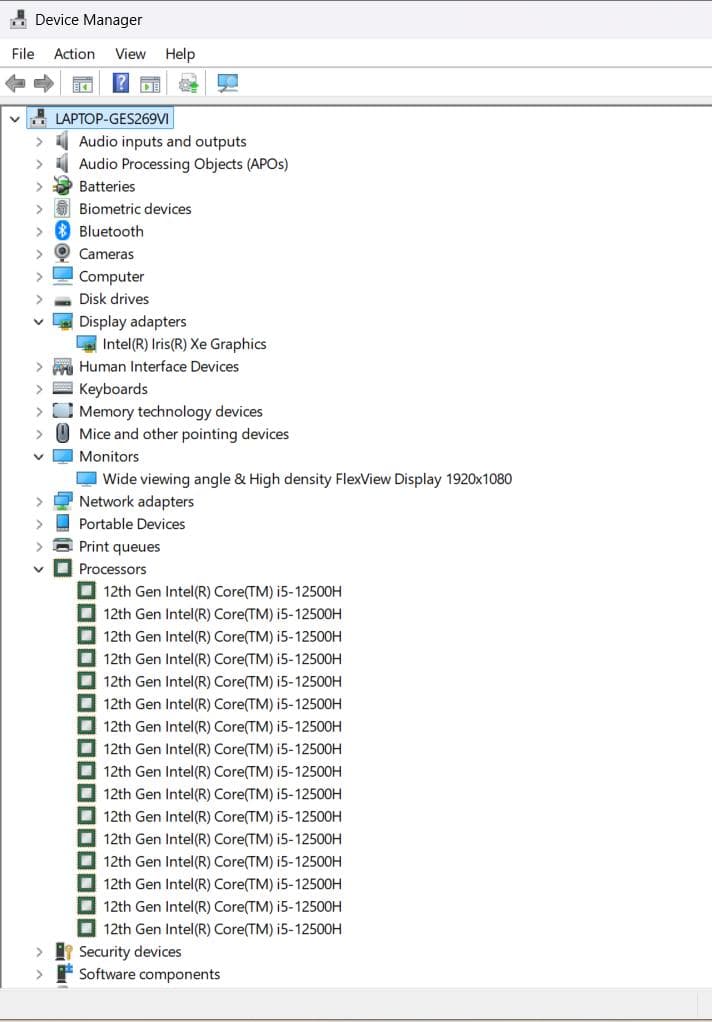Screen dimensions: 712x1022
Task: Click the Show/Hide Console Tree toolbar icon
Action: 83,83
